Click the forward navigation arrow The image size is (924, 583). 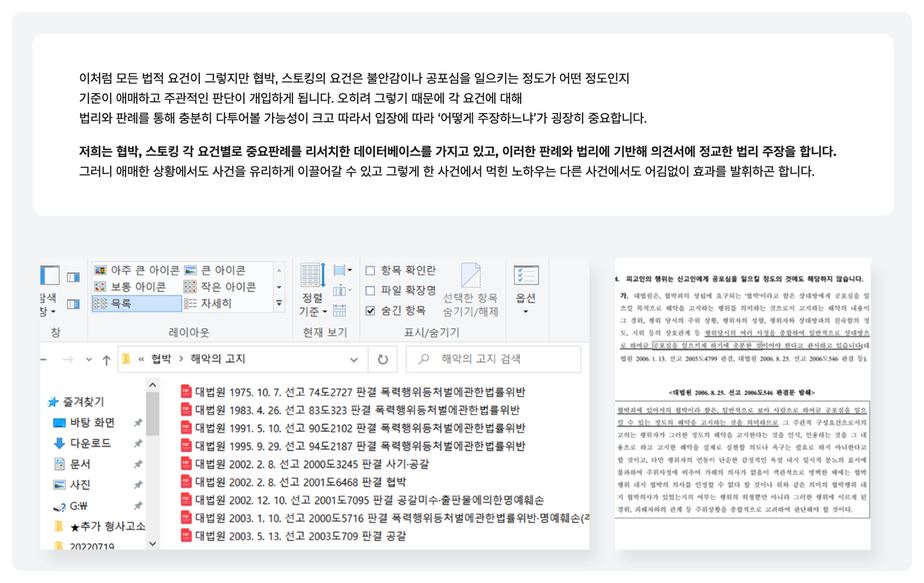[68, 360]
